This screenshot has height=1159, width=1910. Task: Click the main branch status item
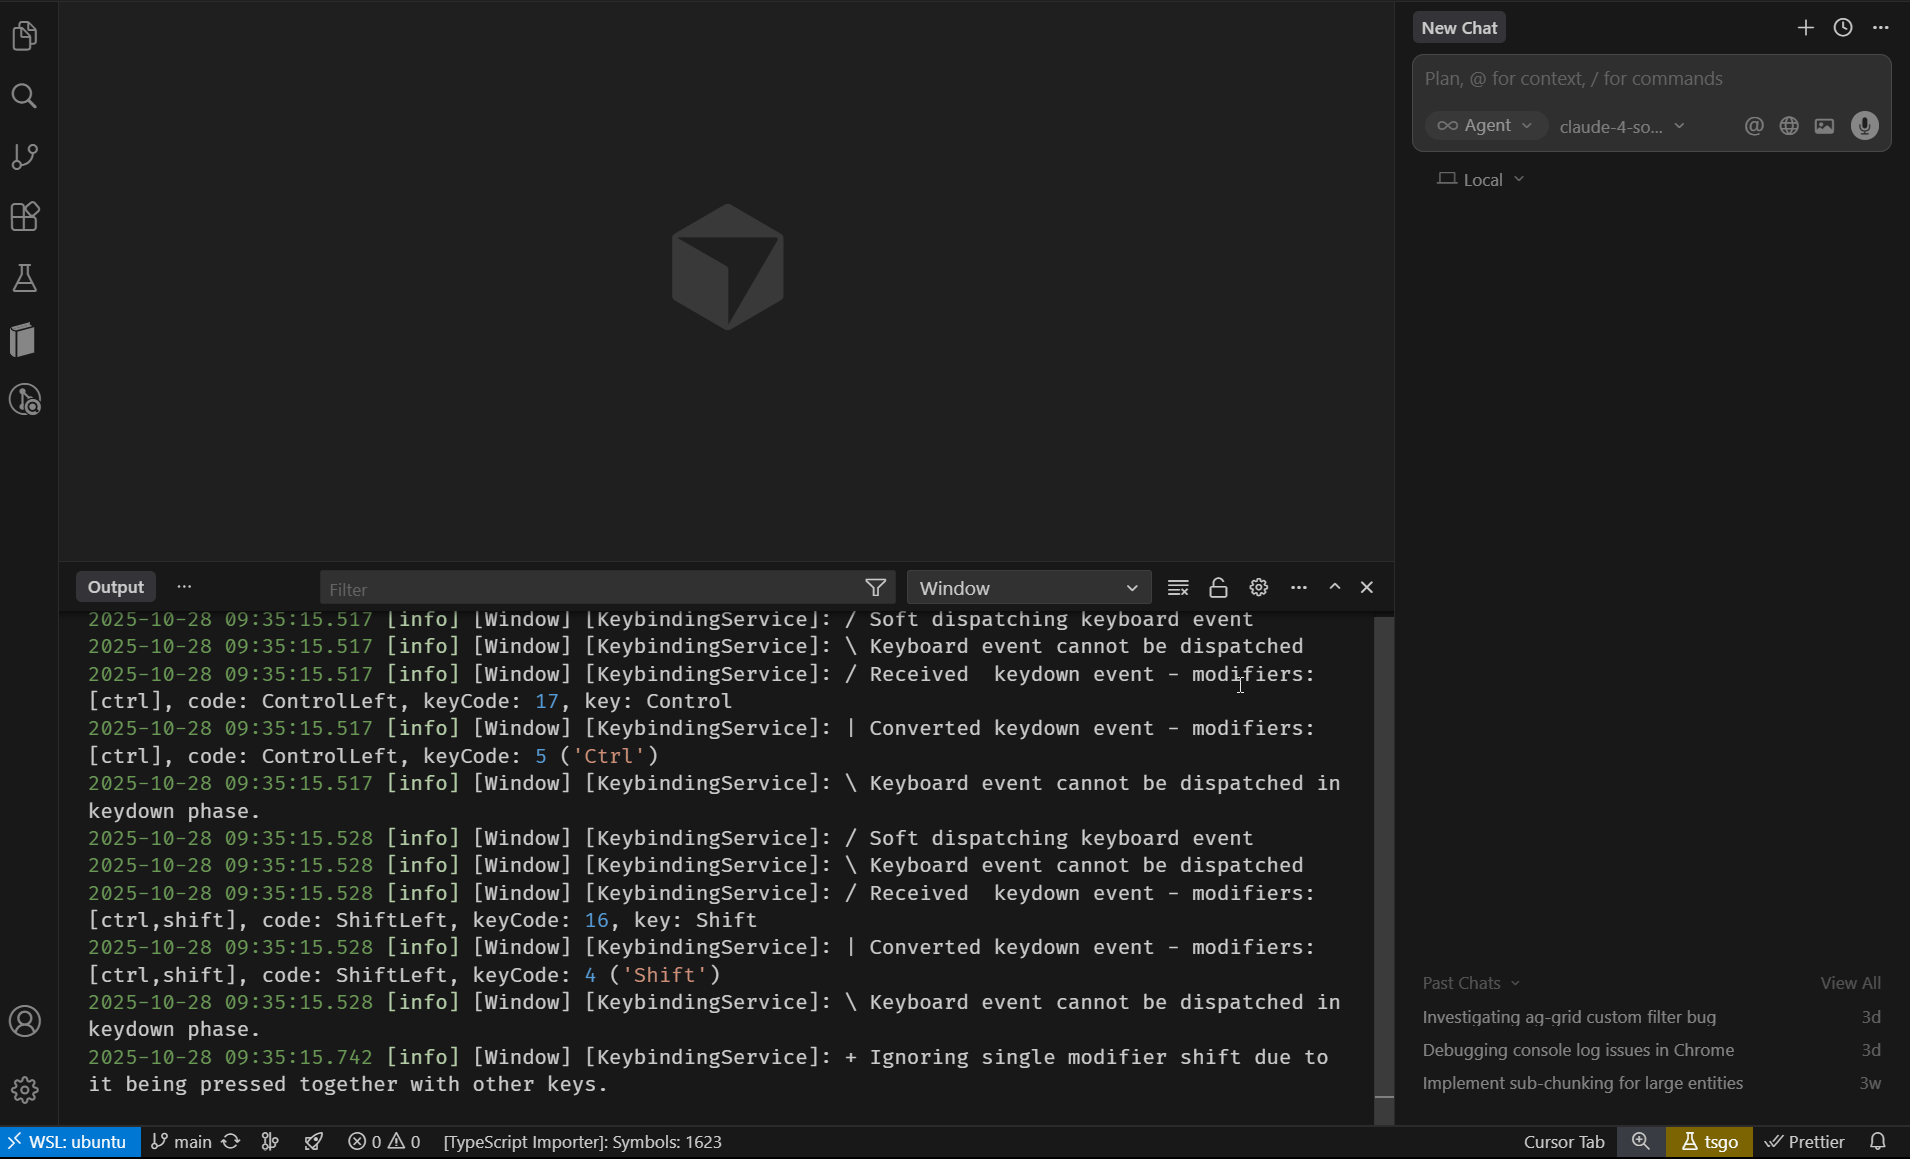pyautogui.click(x=181, y=1142)
